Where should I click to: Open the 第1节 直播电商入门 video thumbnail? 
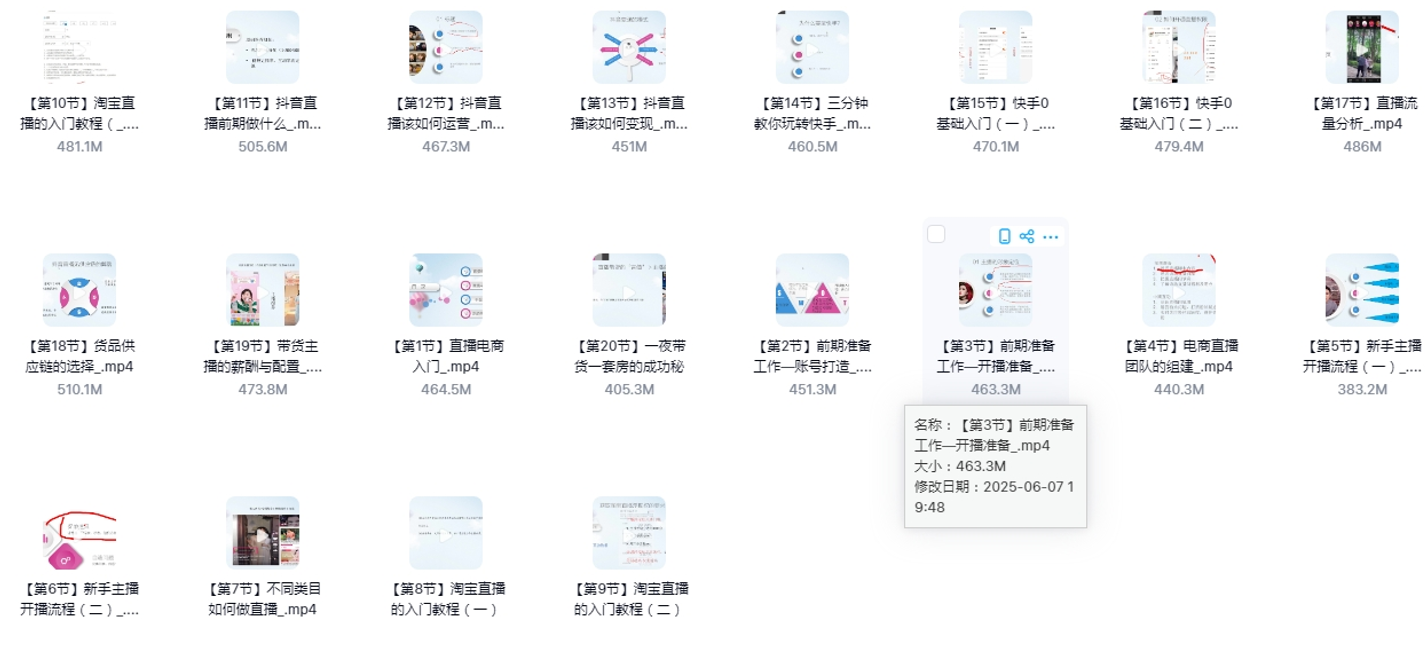tap(446, 290)
